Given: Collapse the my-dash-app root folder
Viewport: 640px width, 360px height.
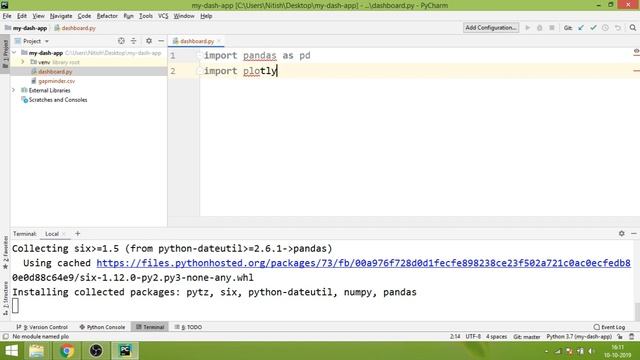Looking at the screenshot, I should tap(14, 53).
